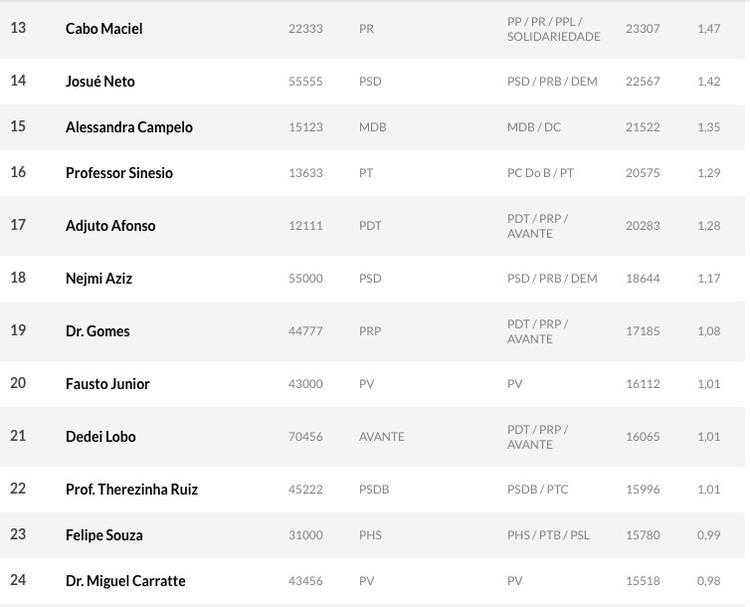Open Fausto Junior's entry
The height and width of the screenshot is (607, 750).
pos(108,384)
